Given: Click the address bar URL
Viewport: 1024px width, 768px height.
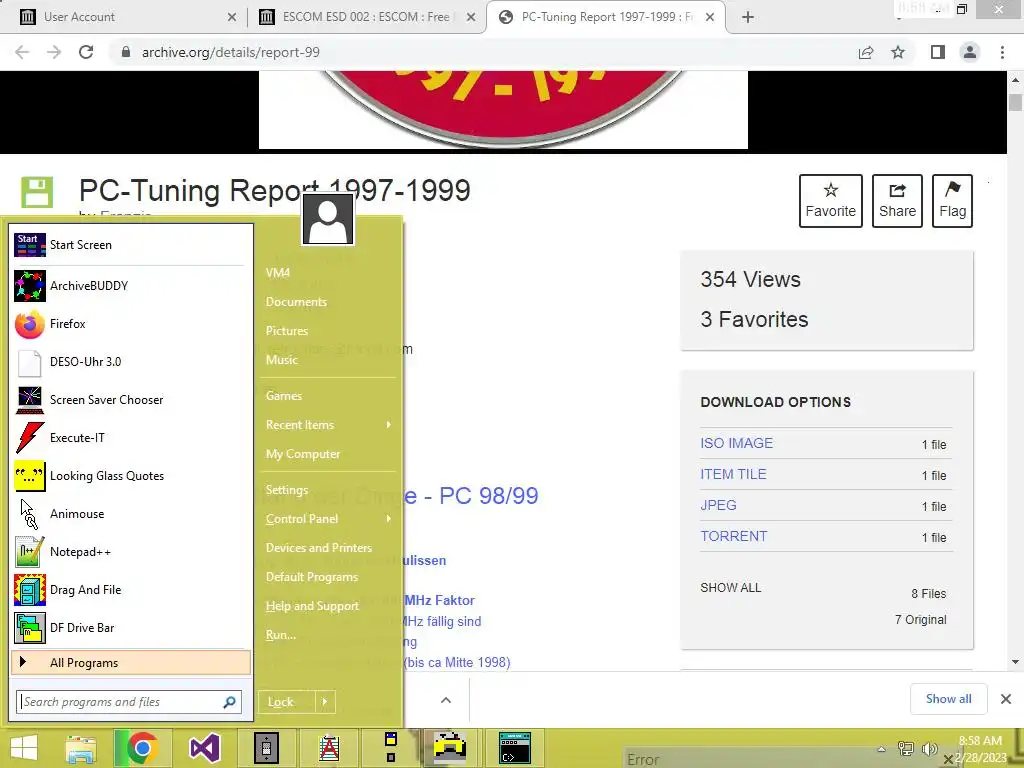Looking at the screenshot, I should [x=231, y=52].
